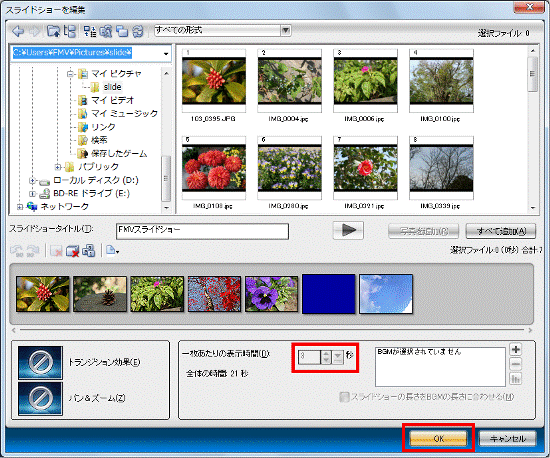The width and height of the screenshot is (550, 458).
Task: Click the refresh icon in the toolbar
Action: point(138,31)
